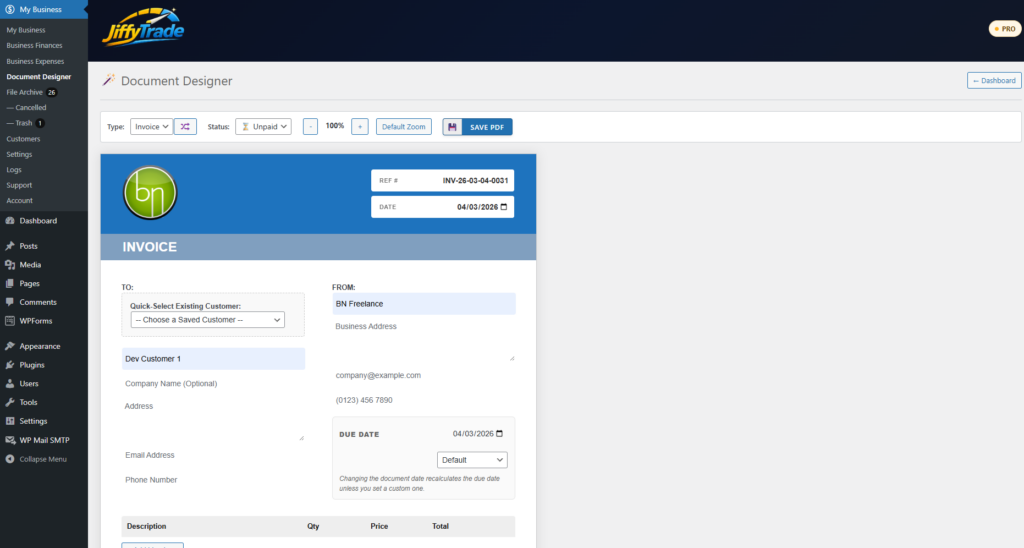
Task: Open Plugins via its sidebar icon
Action: (10, 365)
